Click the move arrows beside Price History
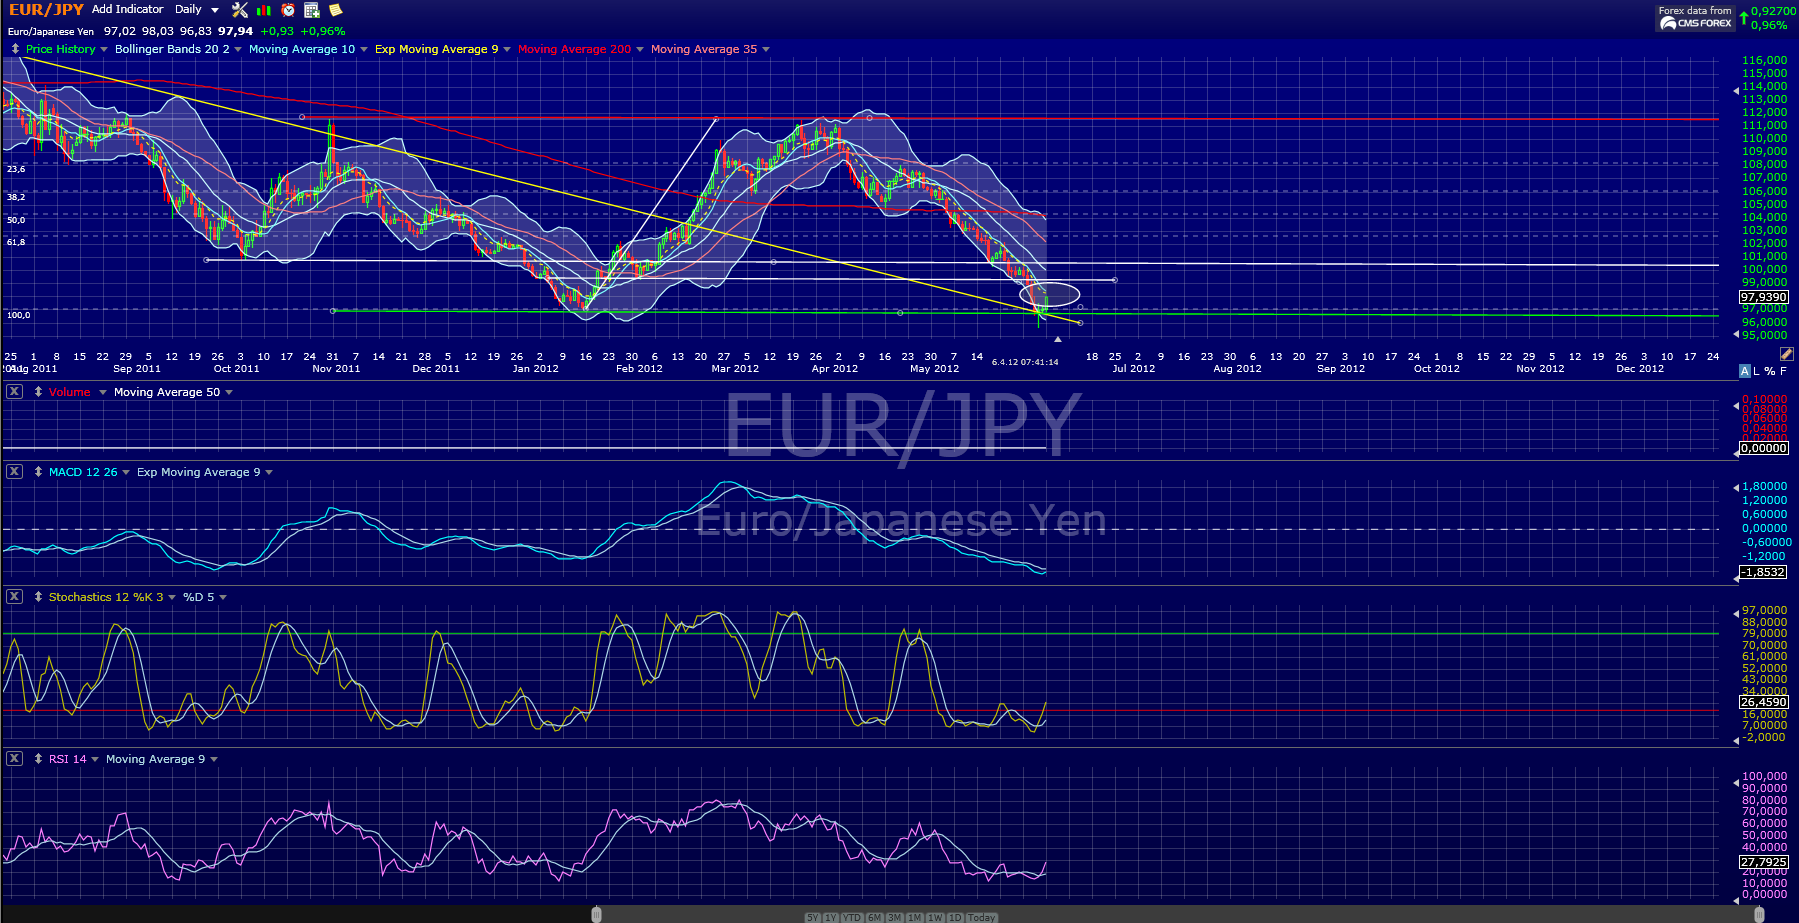 click(x=15, y=49)
